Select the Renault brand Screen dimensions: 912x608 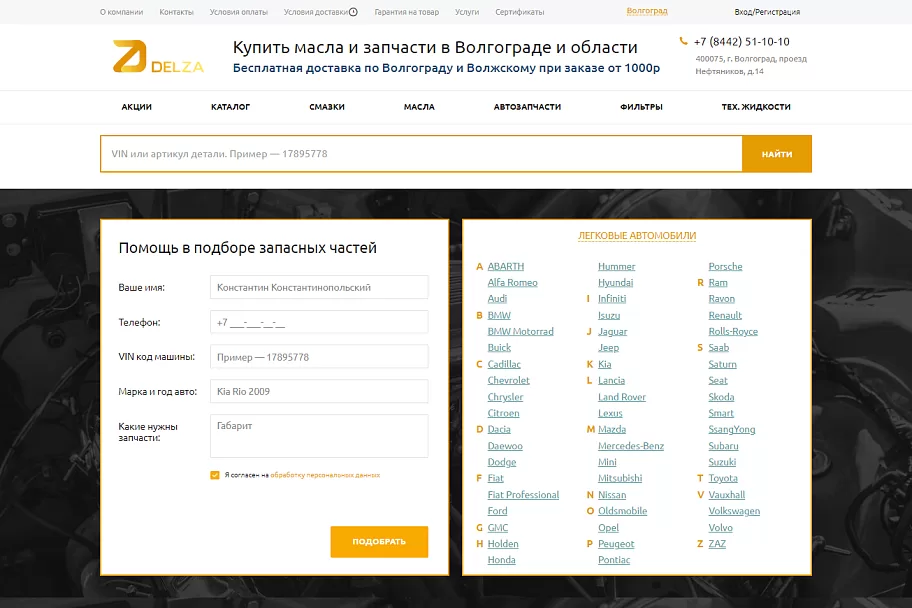(725, 315)
